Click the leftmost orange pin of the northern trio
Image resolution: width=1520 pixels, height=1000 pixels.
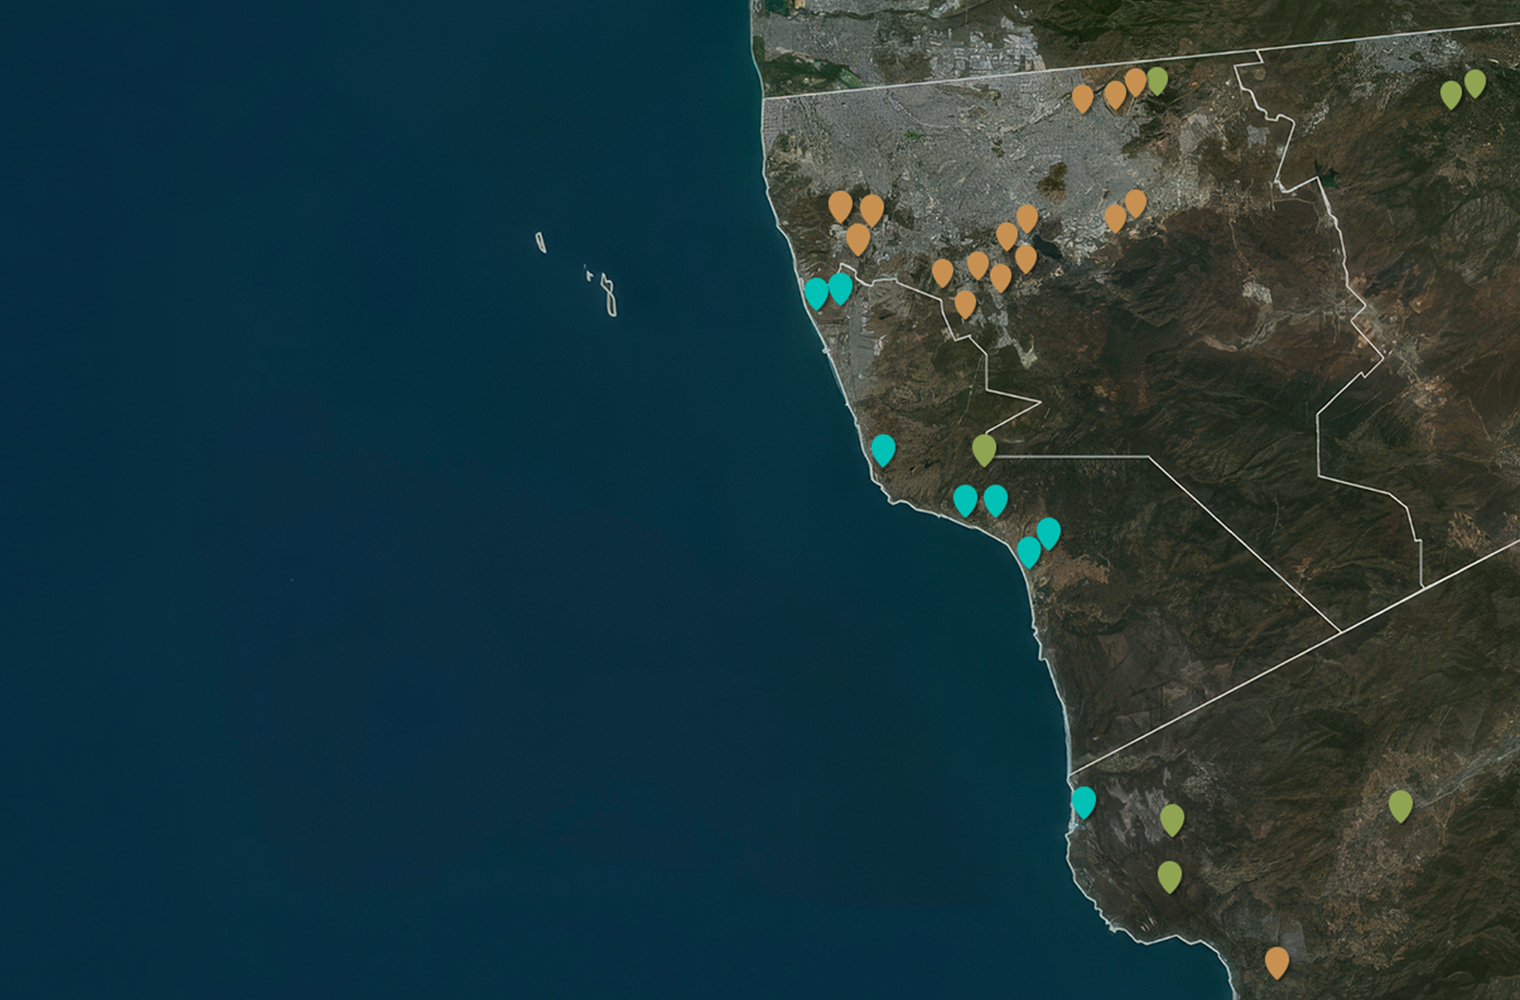(x=1082, y=98)
